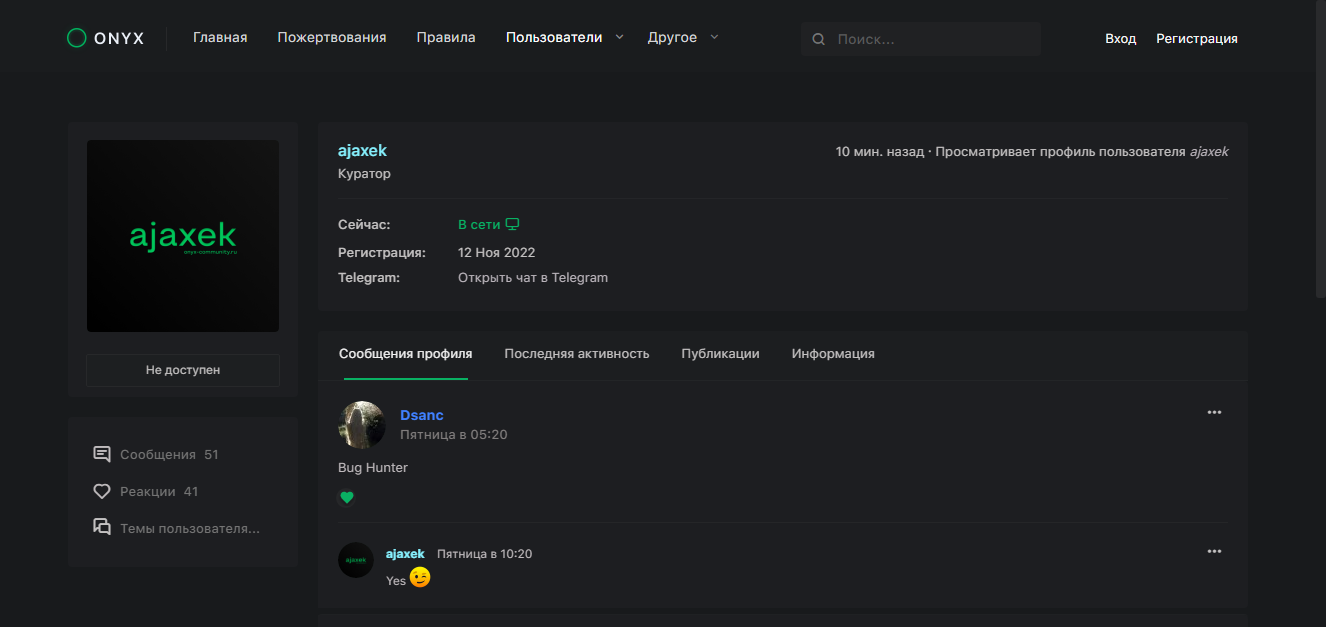Click the Реакции heart icon in sidebar
The image size is (1326, 627).
pyautogui.click(x=101, y=491)
